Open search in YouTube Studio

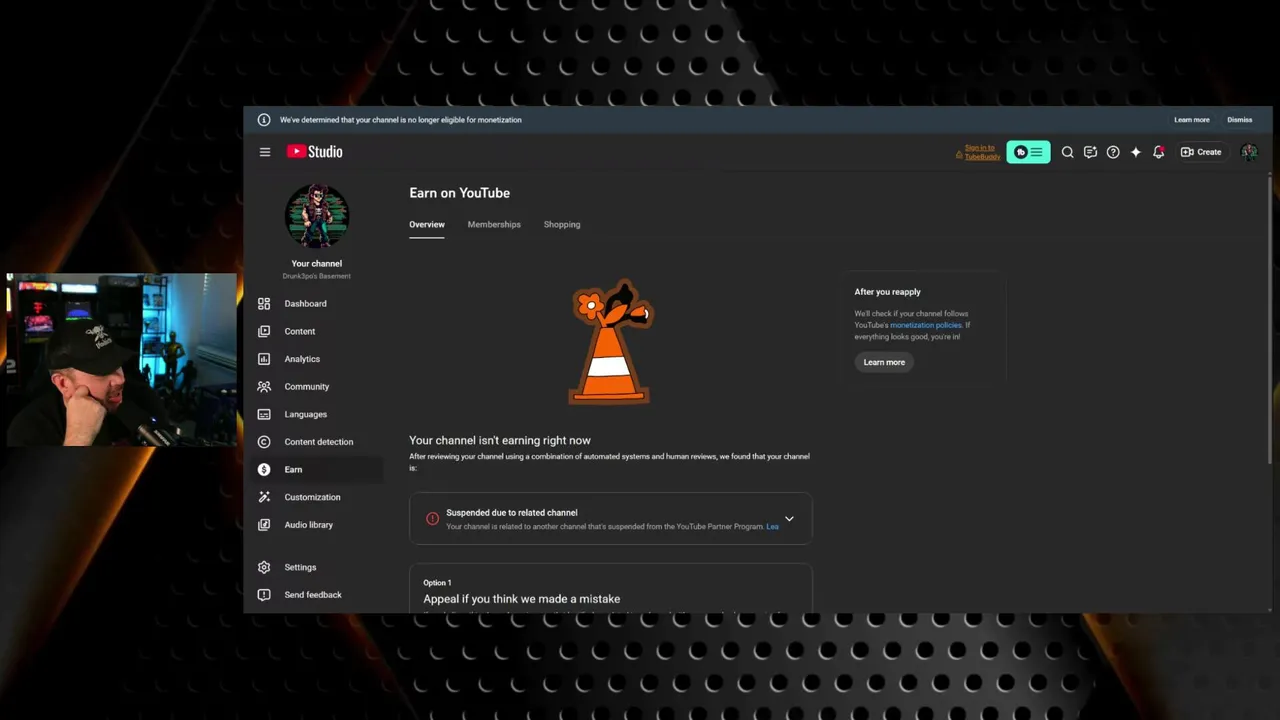(1067, 152)
